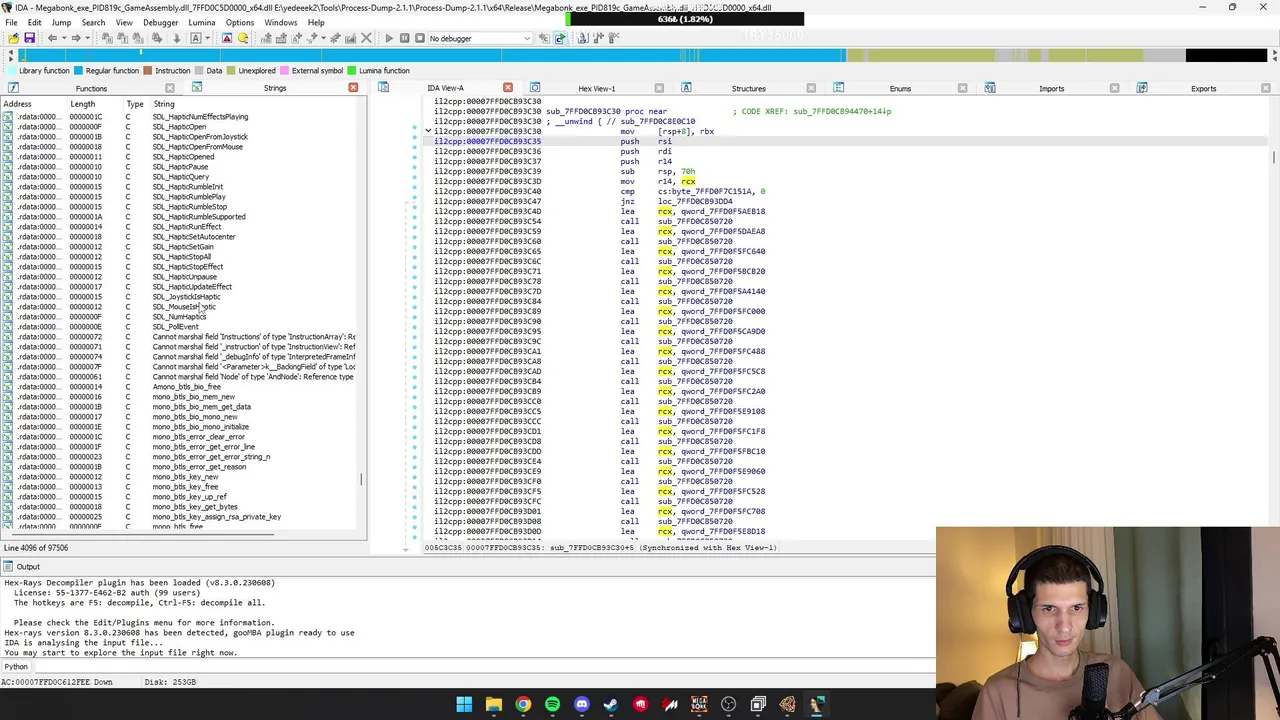Jump forward with the right arrow toolbar icon
Viewport: 1280px width, 720px height.
click(x=76, y=38)
